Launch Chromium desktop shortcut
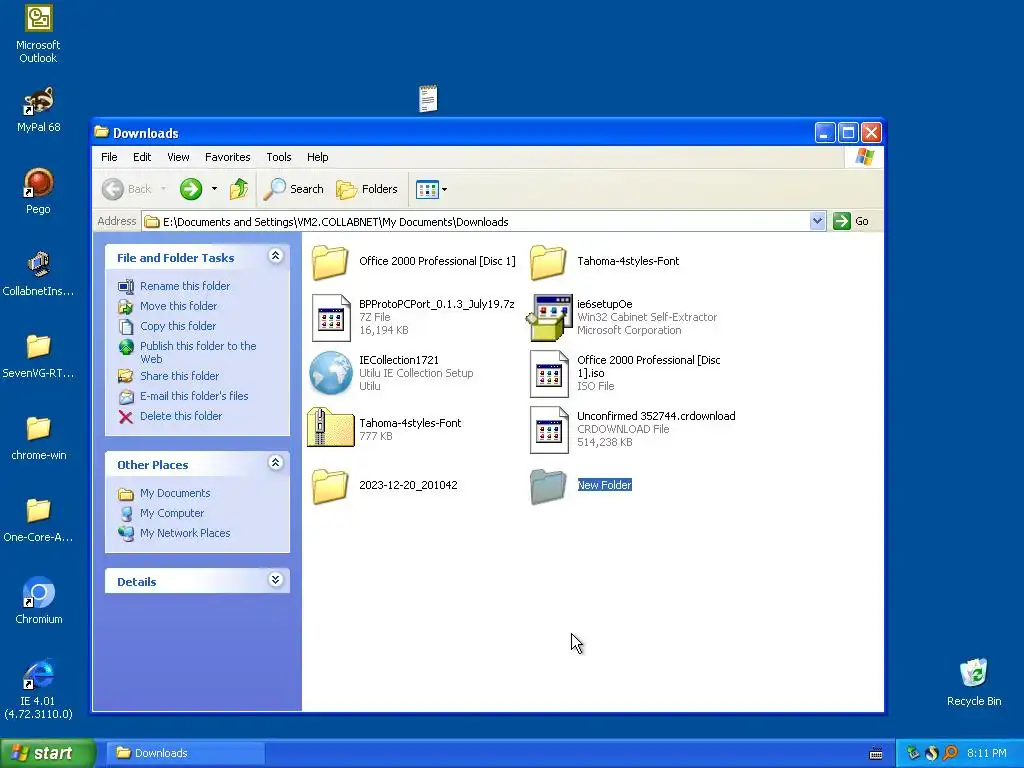Image resolution: width=1024 pixels, height=768 pixels. pyautogui.click(x=39, y=601)
